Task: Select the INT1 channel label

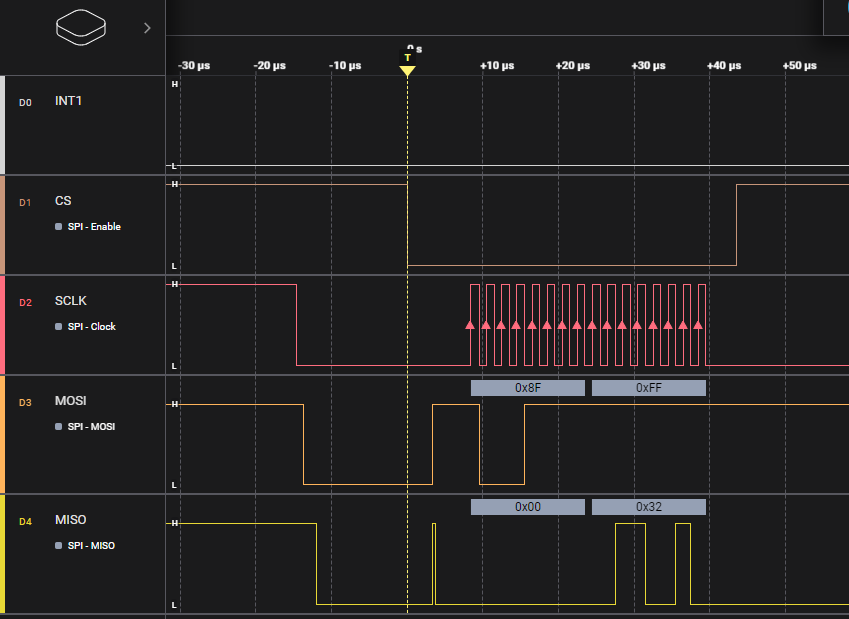Action: [x=68, y=101]
